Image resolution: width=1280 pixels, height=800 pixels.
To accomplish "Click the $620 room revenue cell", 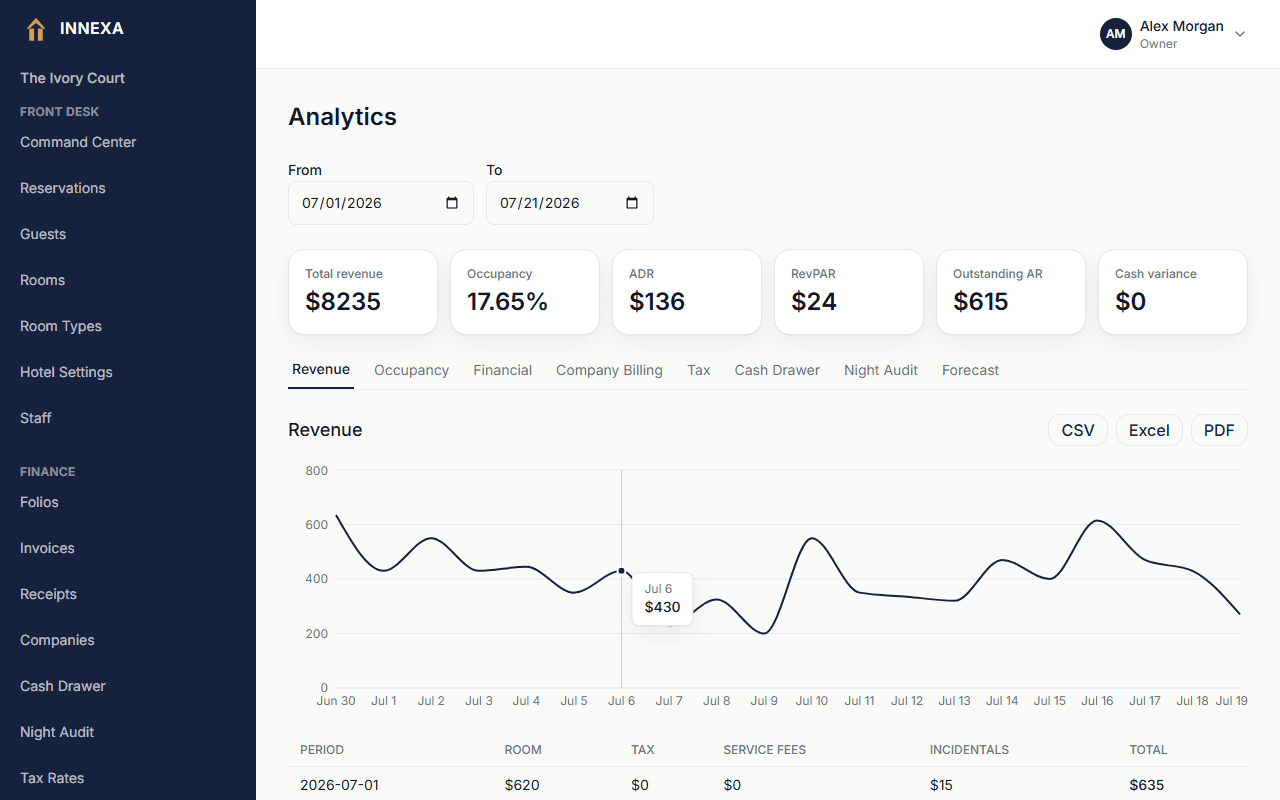I will [522, 785].
